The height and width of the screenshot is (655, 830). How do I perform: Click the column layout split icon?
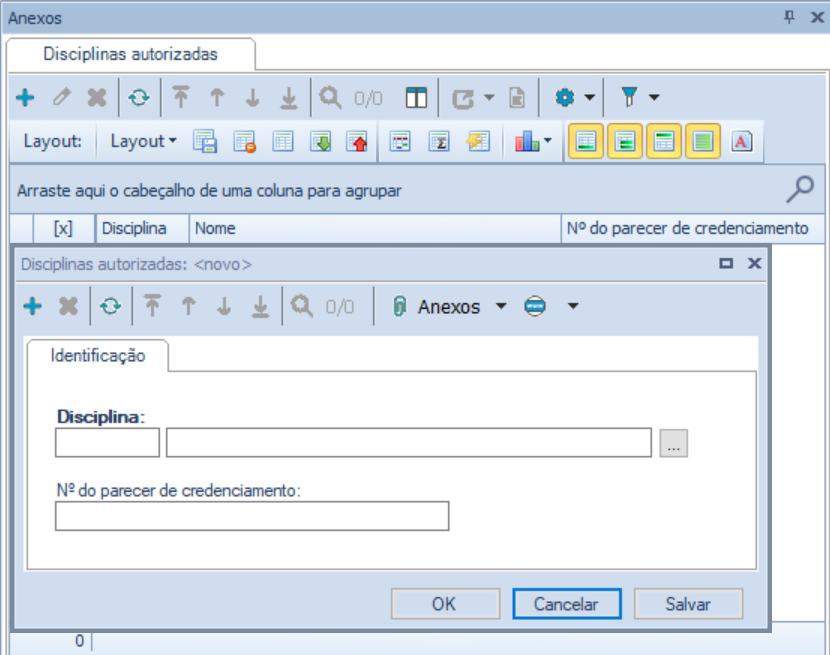point(416,98)
